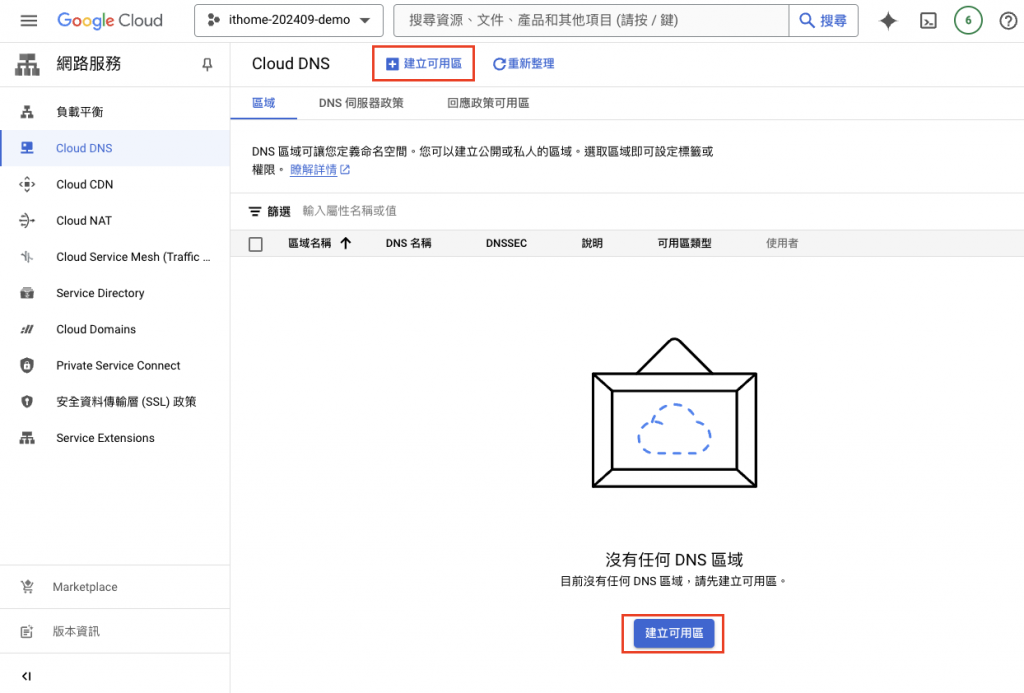Focus the filter input 輸入屬性名稱或值

point(349,211)
